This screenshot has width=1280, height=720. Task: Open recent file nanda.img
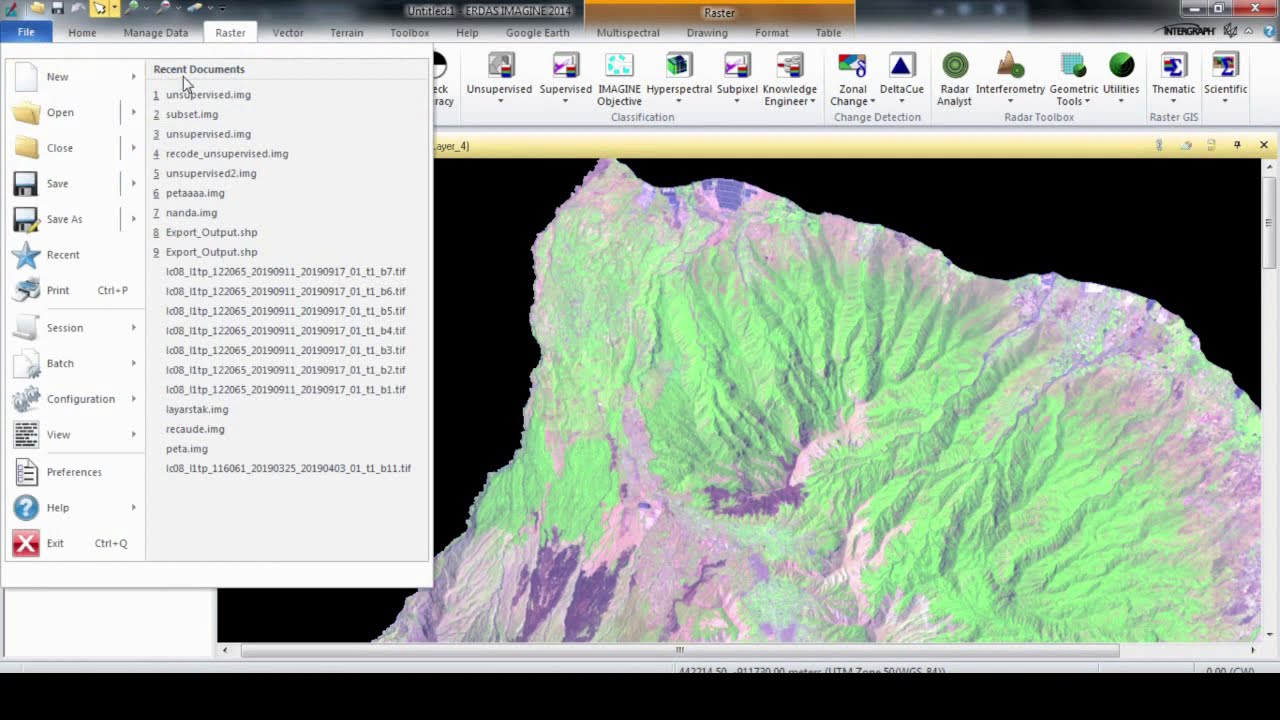[x=191, y=213]
